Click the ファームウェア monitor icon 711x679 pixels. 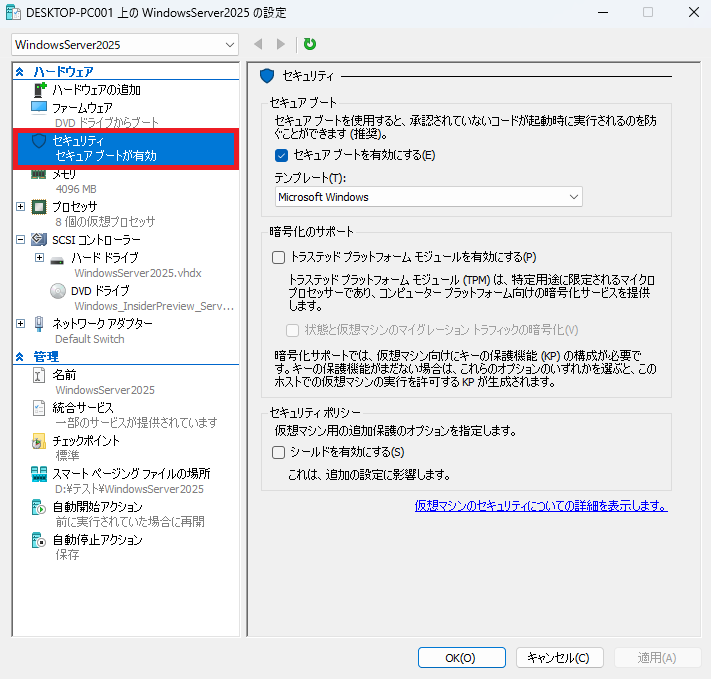(x=39, y=107)
